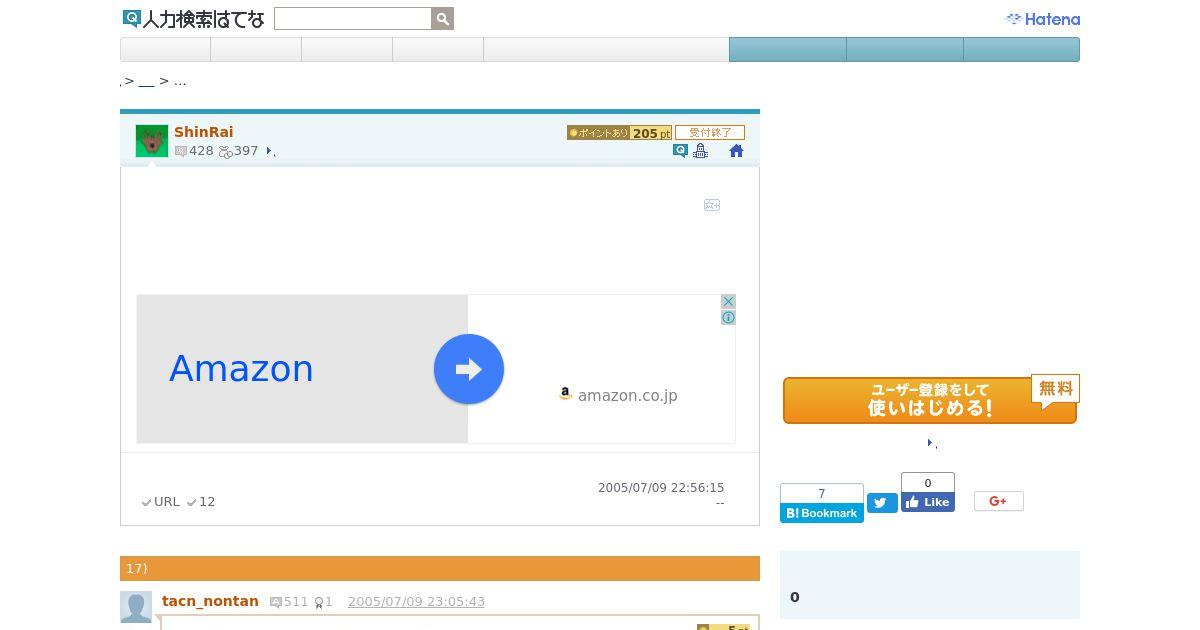Click the 2005/07/09 22:56:15 question timestamp
This screenshot has width=1200, height=630.
point(661,488)
